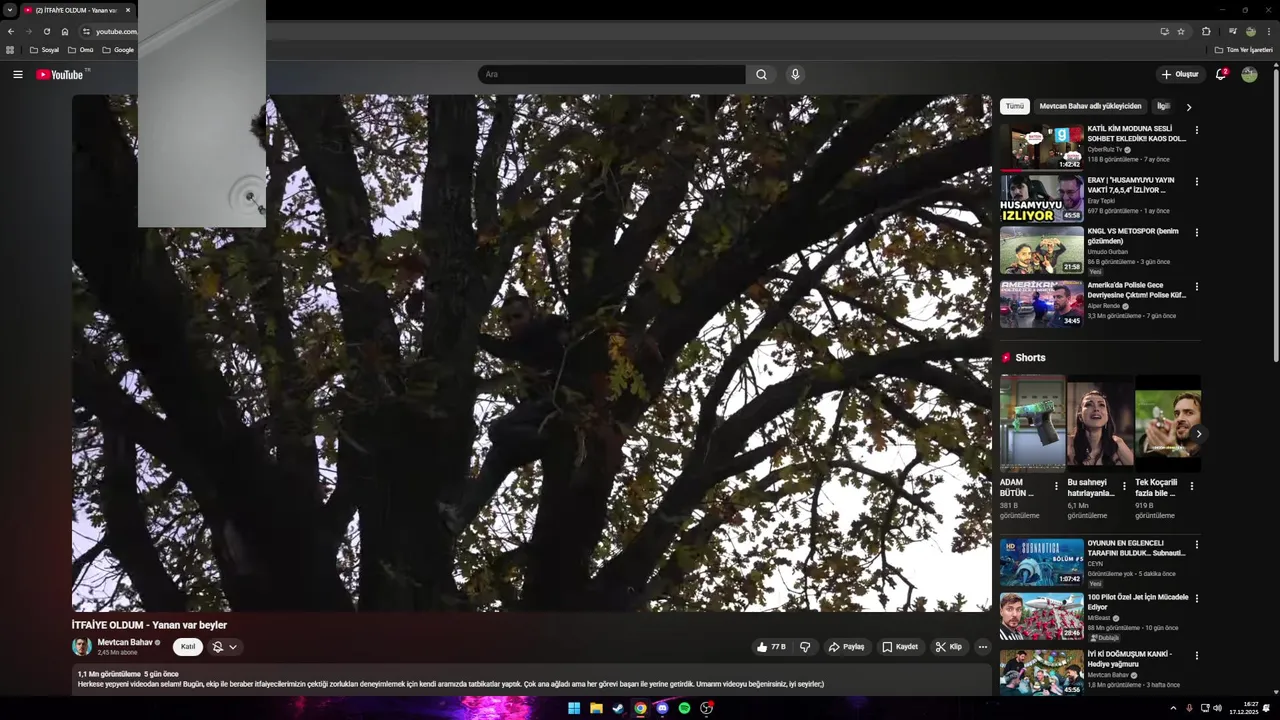Open Sosyal bookmarks folder
Image resolution: width=1280 pixels, height=720 pixels.
[44, 50]
